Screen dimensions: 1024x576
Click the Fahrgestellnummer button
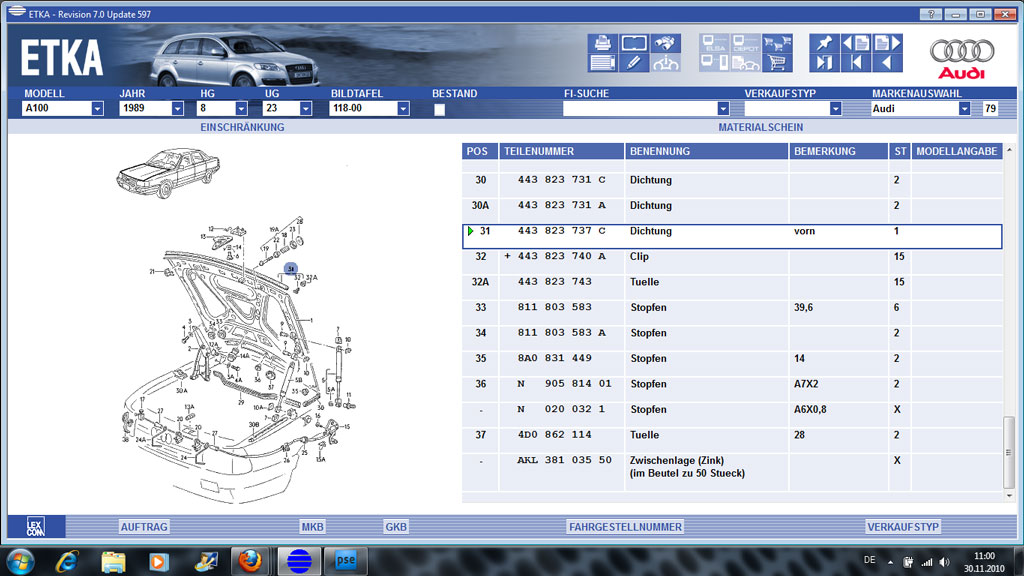(625, 527)
